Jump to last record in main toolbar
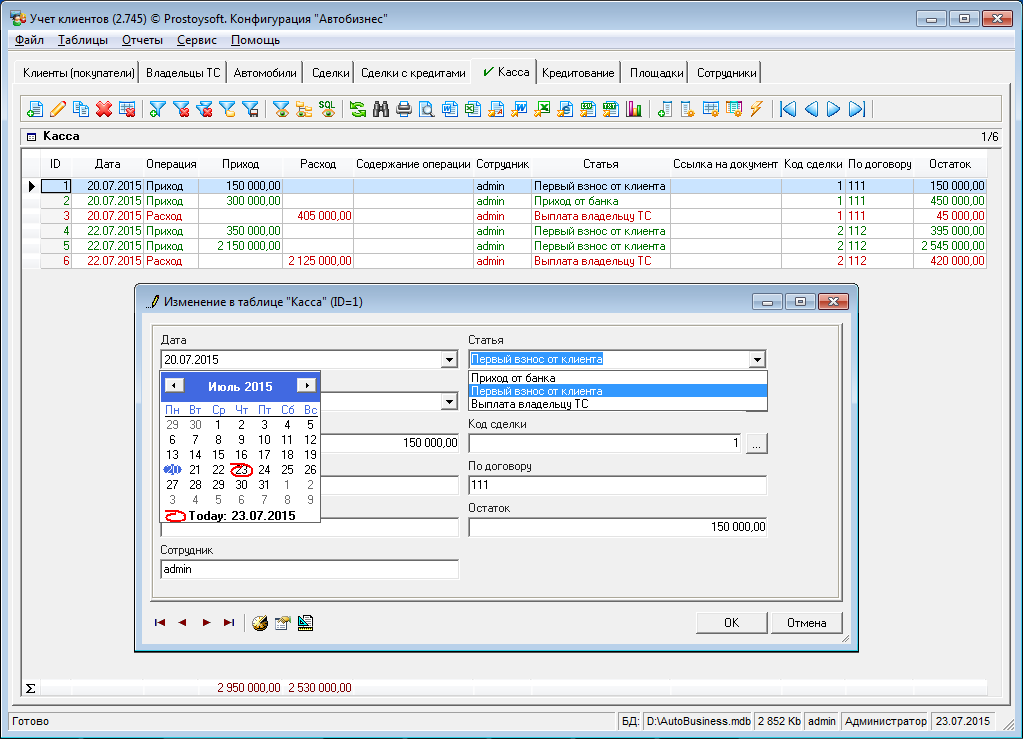 pyautogui.click(x=856, y=109)
